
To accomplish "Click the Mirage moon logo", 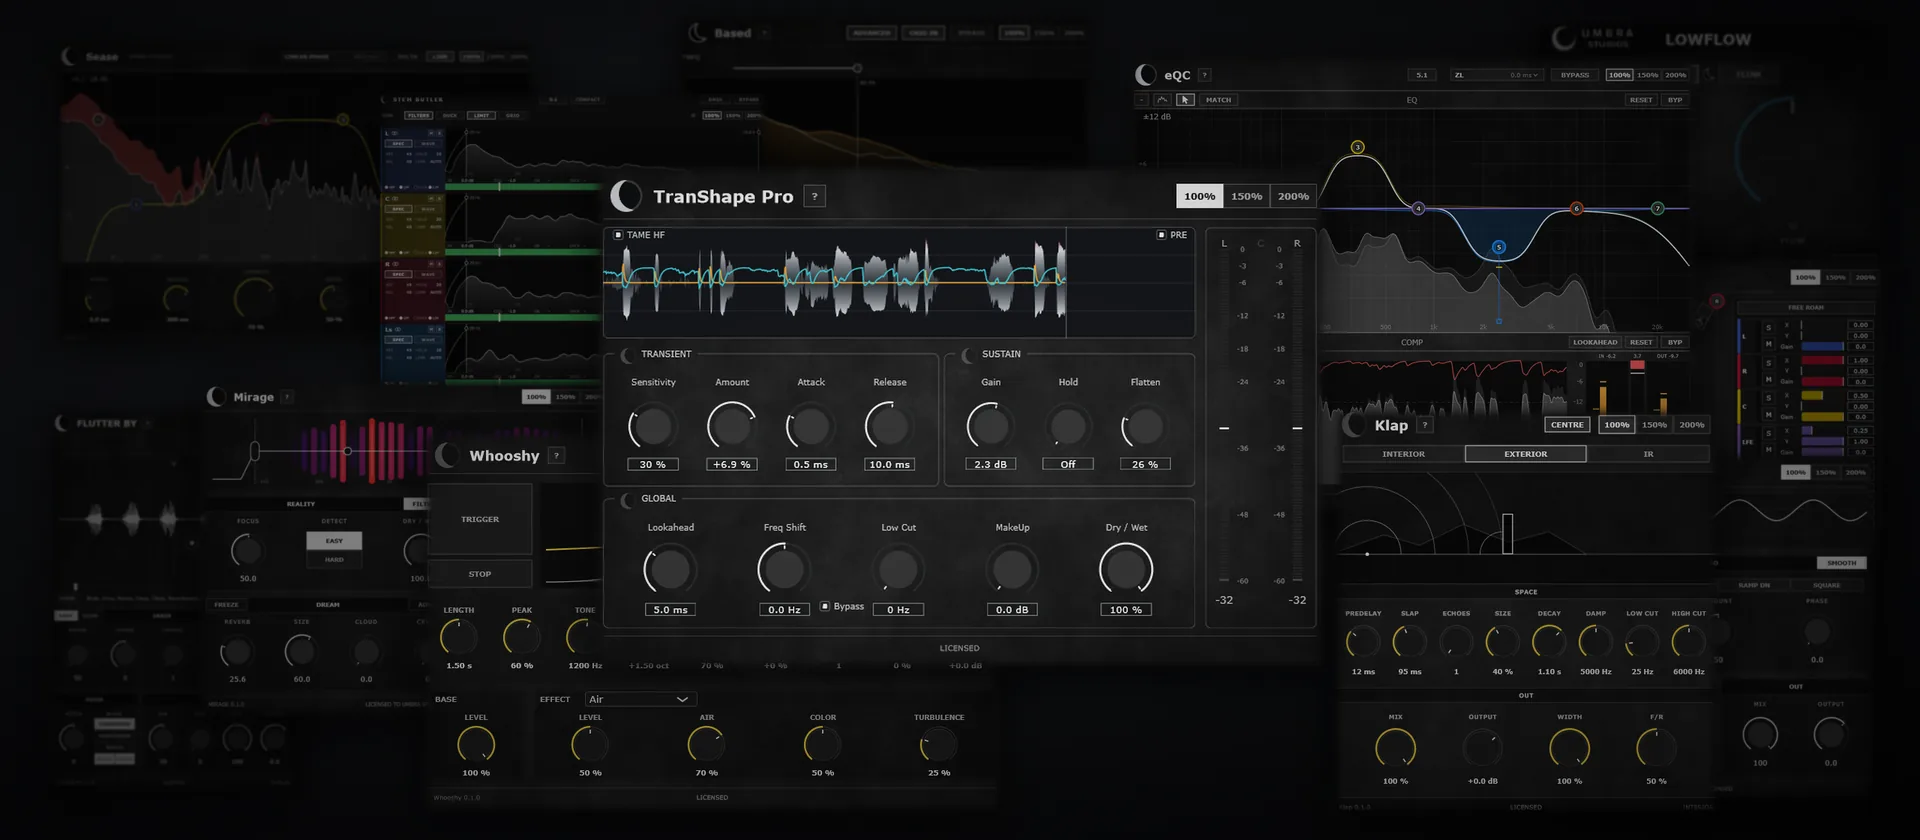I will click(216, 397).
